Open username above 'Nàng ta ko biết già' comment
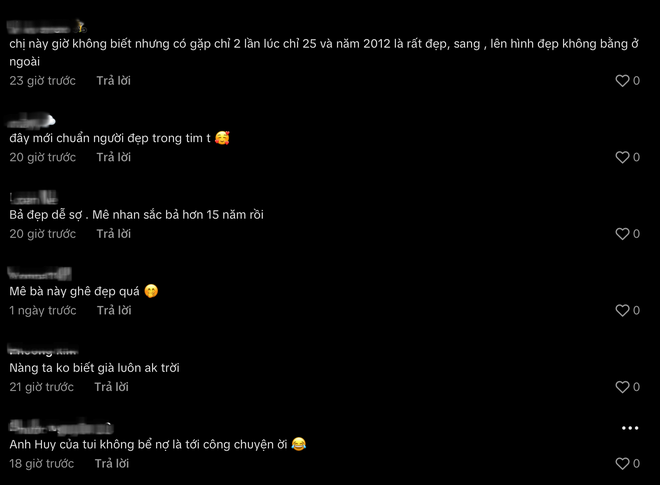660x485 pixels. 43,350
